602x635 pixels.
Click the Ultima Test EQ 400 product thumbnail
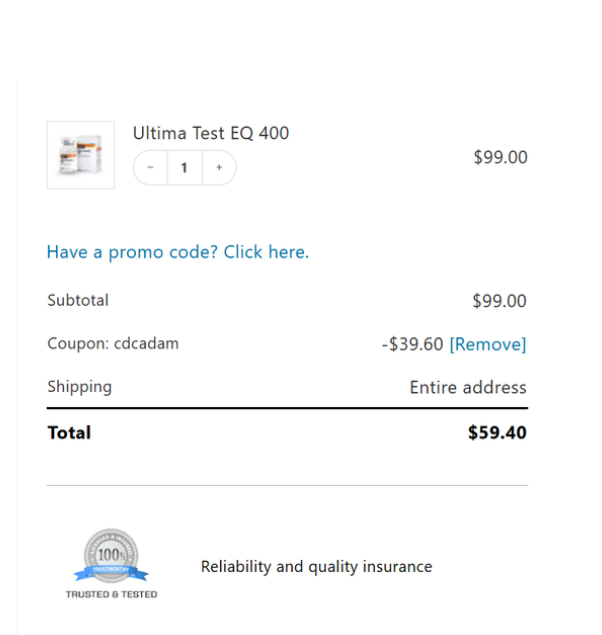point(80,155)
